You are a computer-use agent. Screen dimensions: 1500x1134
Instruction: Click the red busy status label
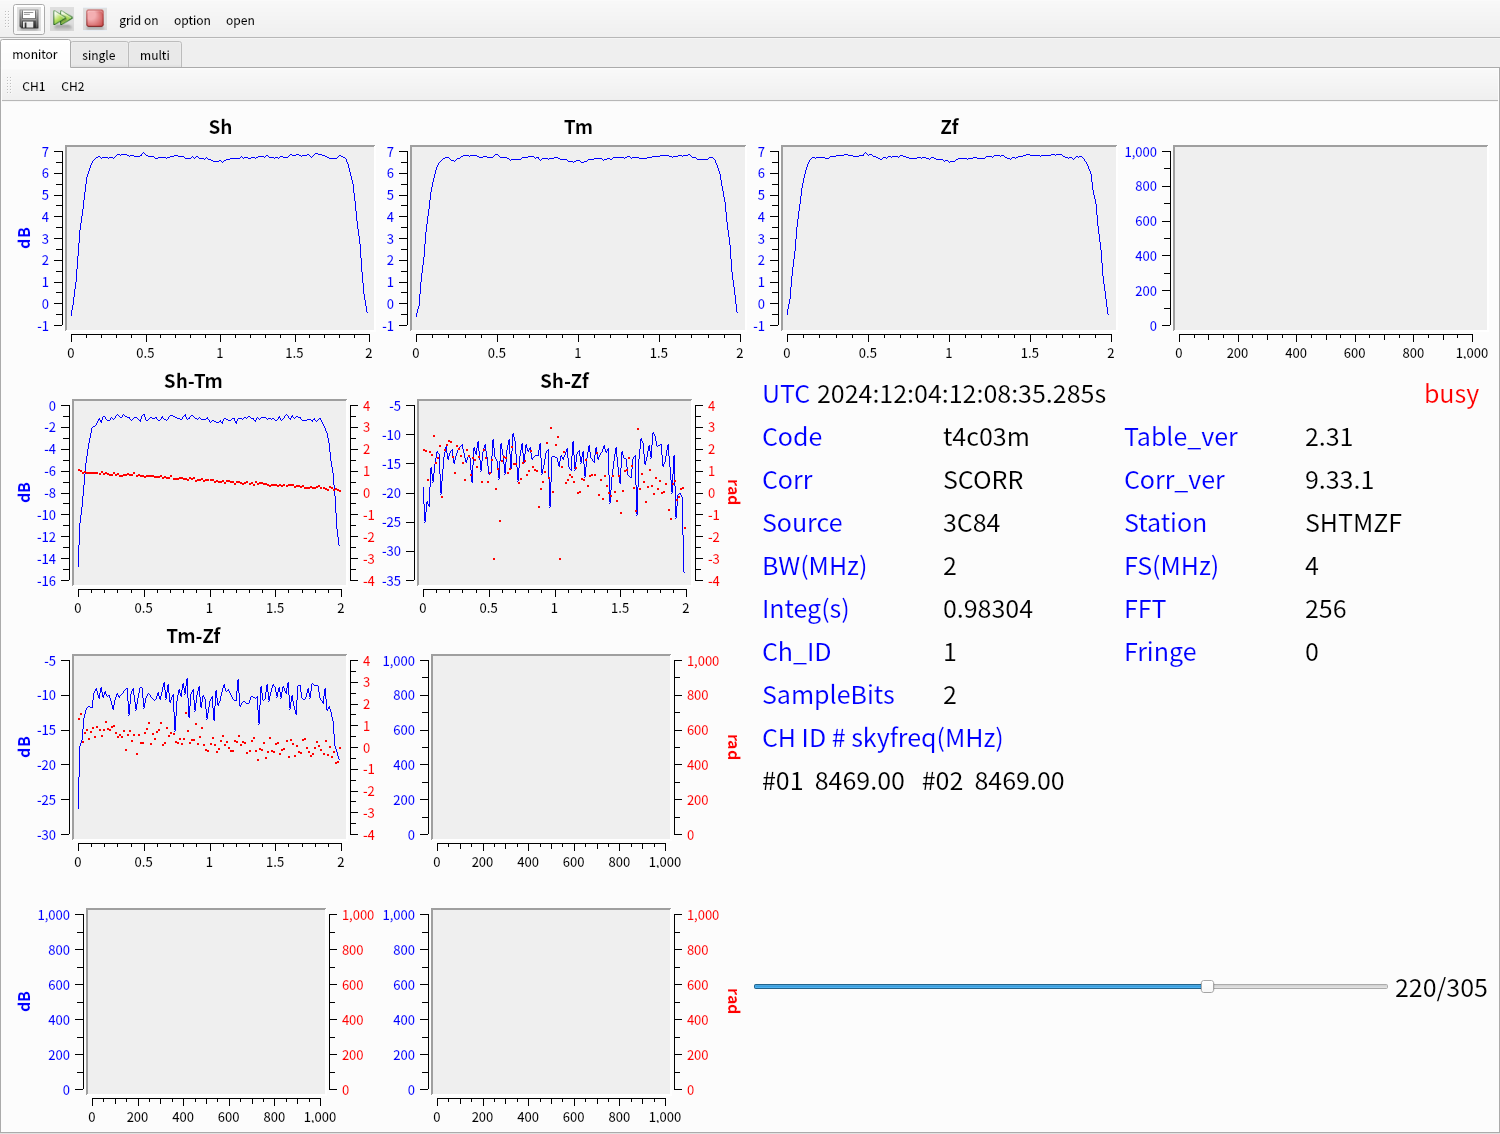[x=1450, y=394]
